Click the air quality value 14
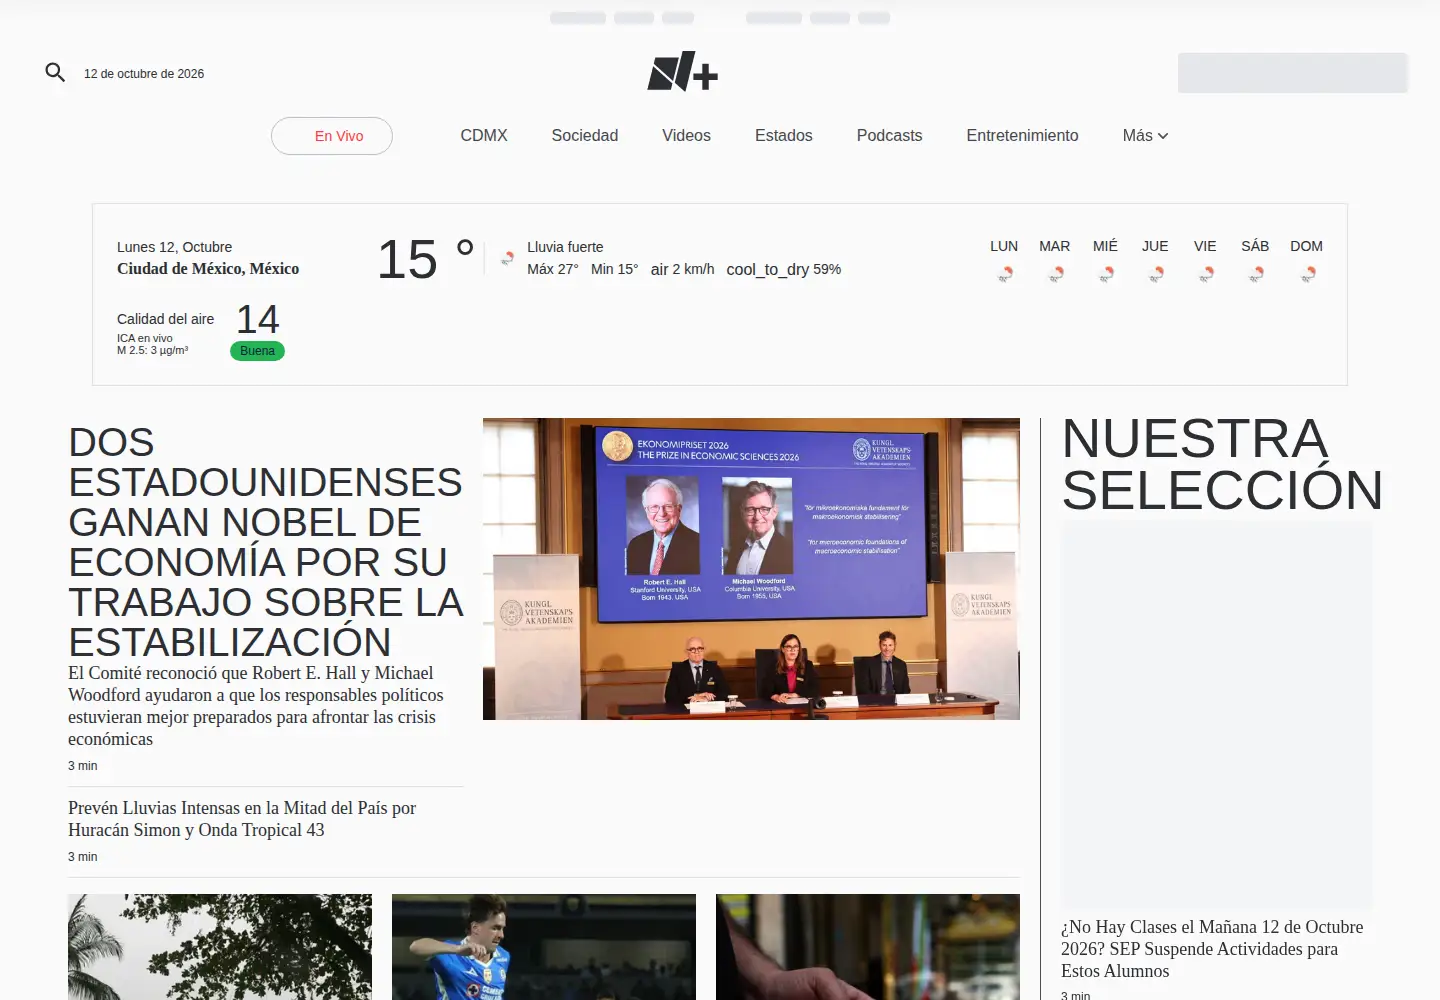Screen dimensions: 1440x1000 pyautogui.click(x=258, y=320)
